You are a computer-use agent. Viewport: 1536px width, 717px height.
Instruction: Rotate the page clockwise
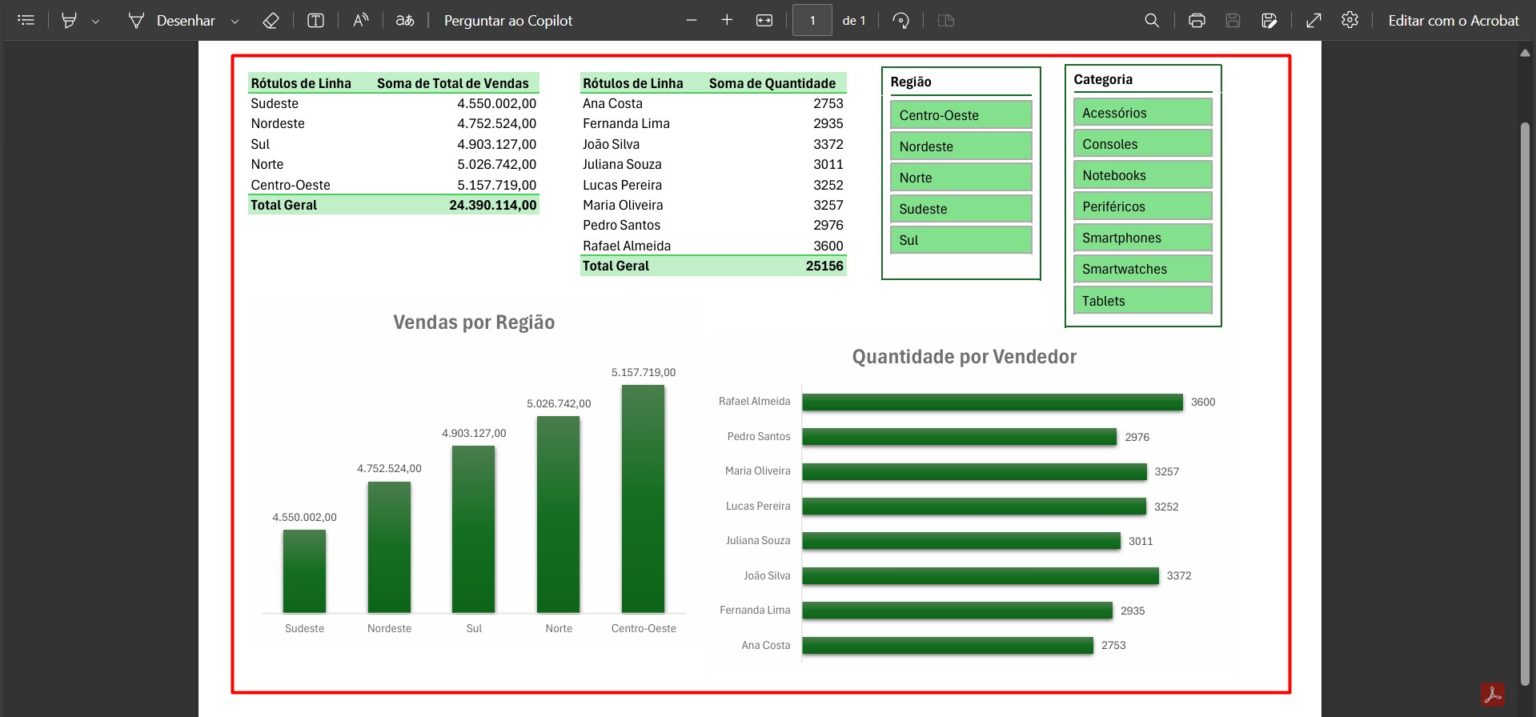tap(901, 20)
